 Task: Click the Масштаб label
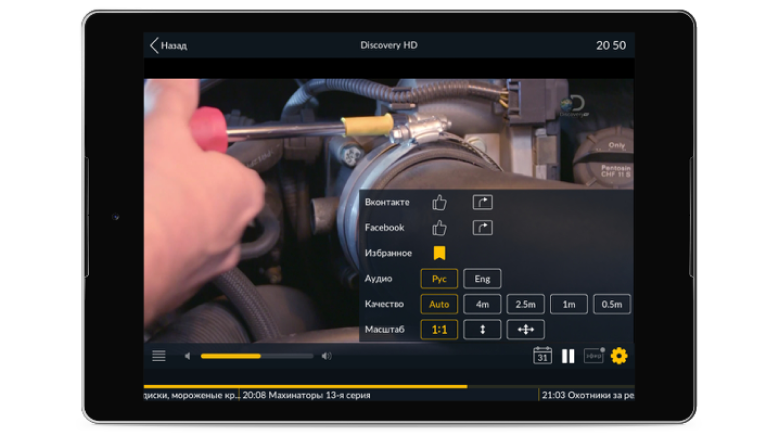[385, 329]
